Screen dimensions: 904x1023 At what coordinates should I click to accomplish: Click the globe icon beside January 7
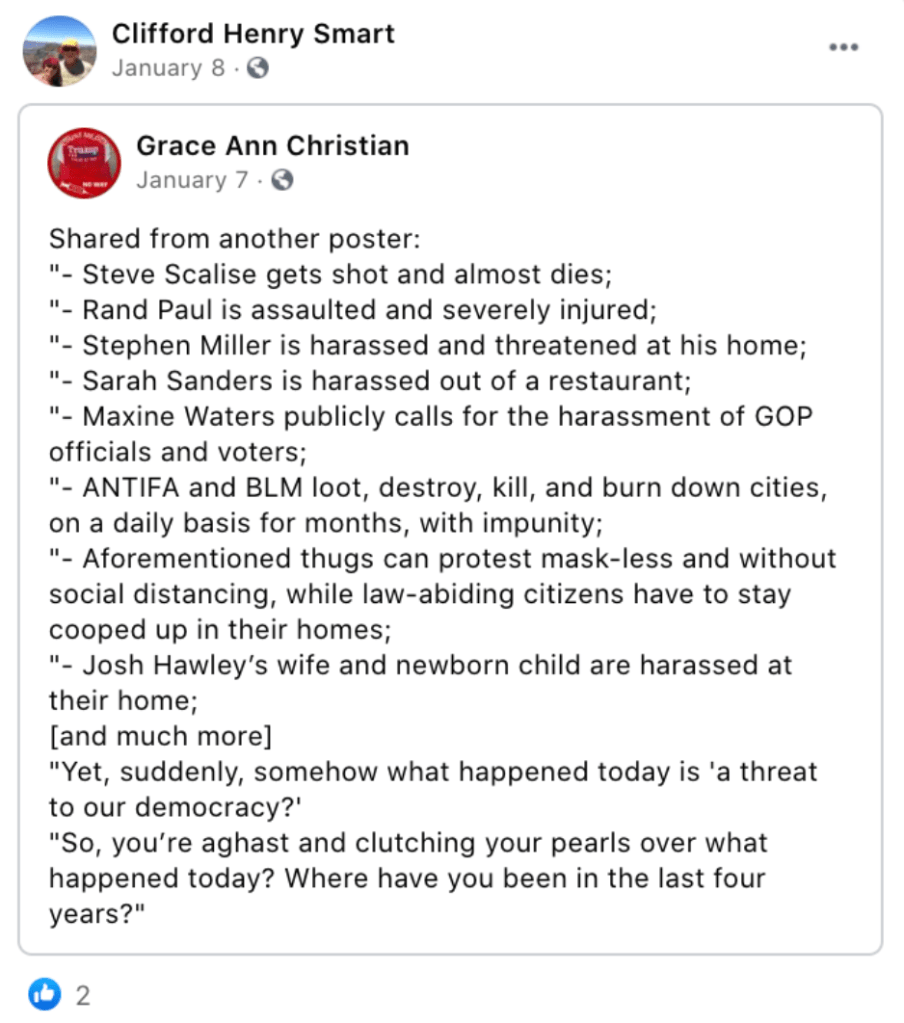[x=283, y=181]
